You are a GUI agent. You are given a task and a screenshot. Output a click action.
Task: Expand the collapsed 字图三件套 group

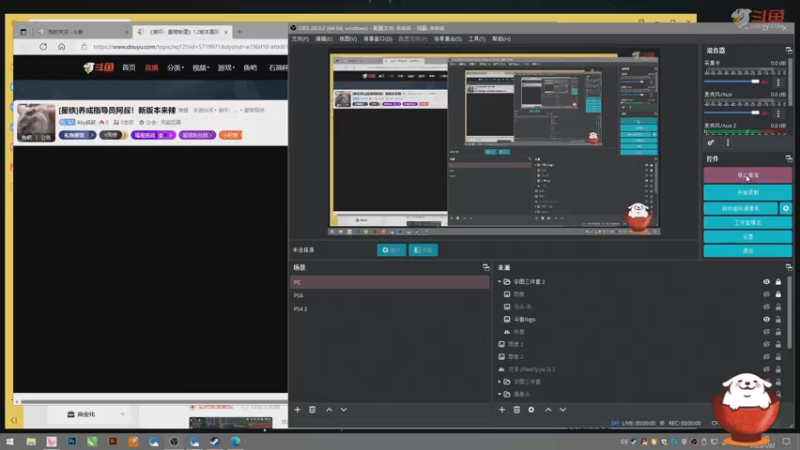[x=499, y=382]
